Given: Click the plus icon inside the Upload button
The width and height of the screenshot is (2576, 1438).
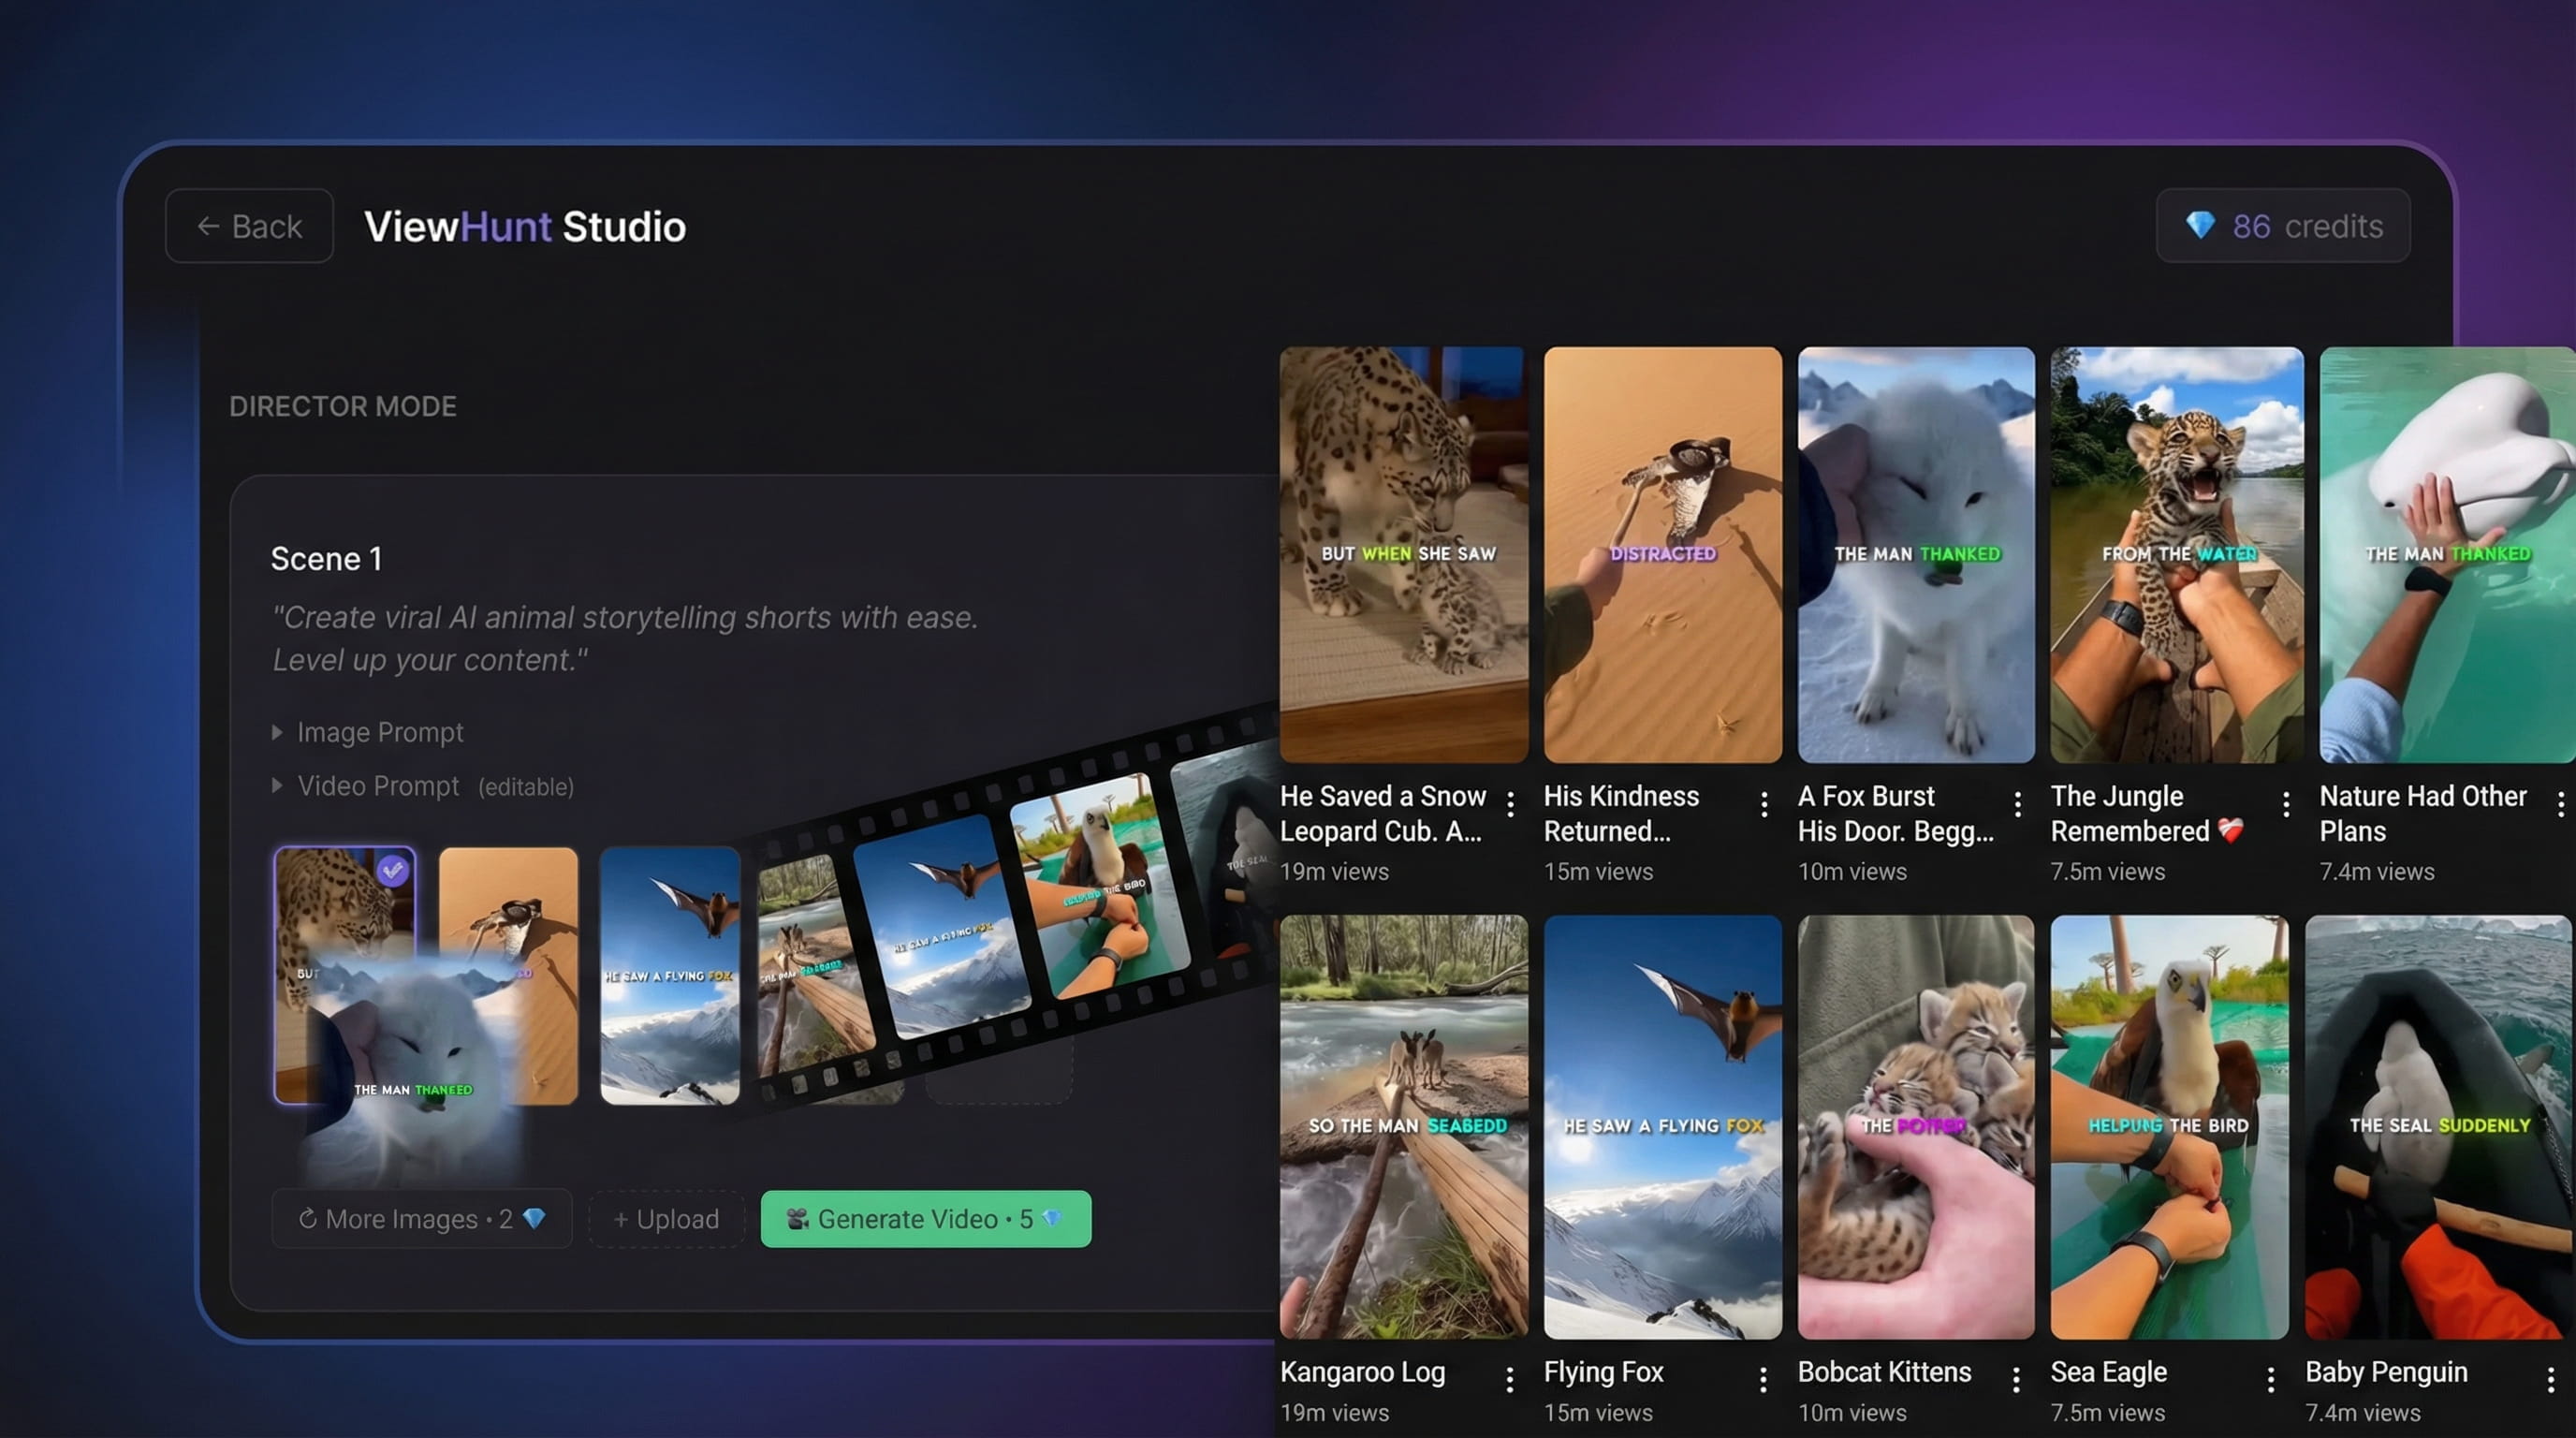Looking at the screenshot, I should (620, 1219).
